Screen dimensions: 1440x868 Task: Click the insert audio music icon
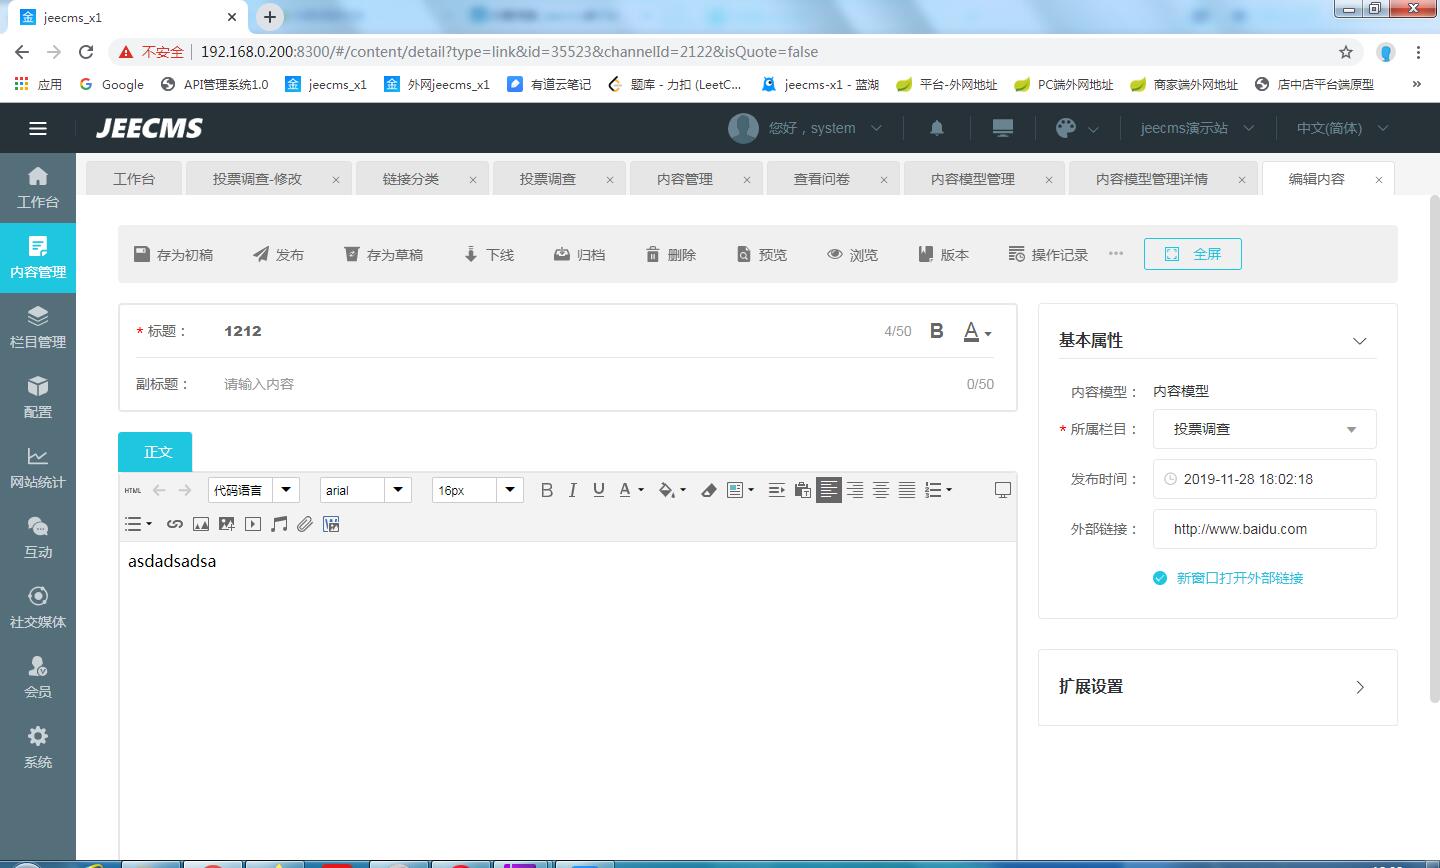279,524
